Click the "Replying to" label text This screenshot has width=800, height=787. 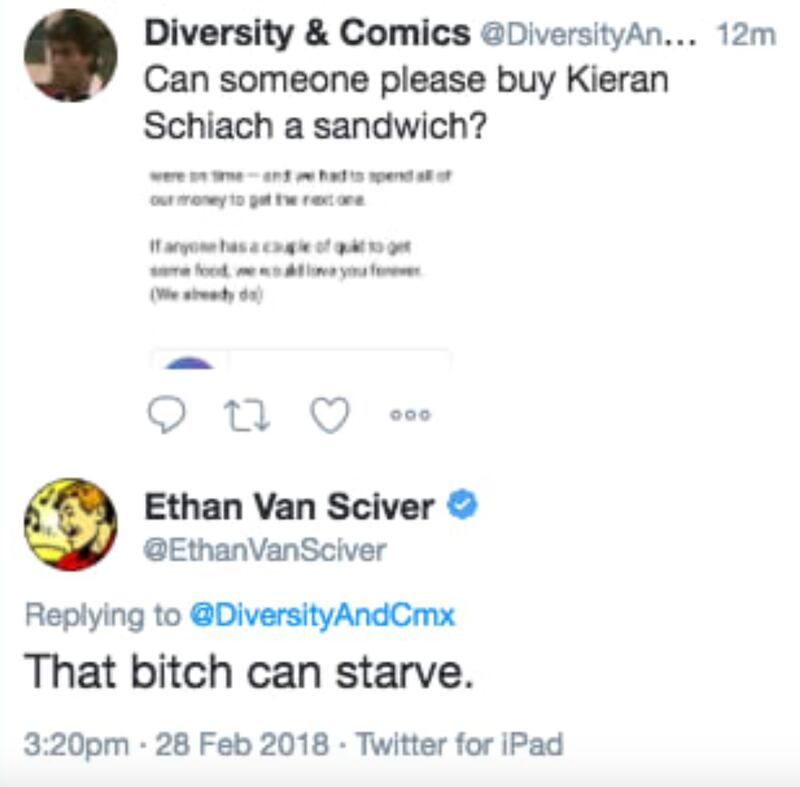[x=100, y=615]
